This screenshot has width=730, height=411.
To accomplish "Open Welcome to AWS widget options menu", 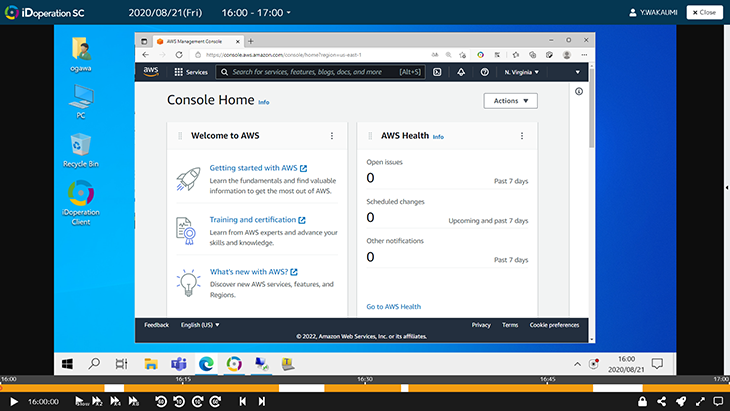I will point(332,136).
